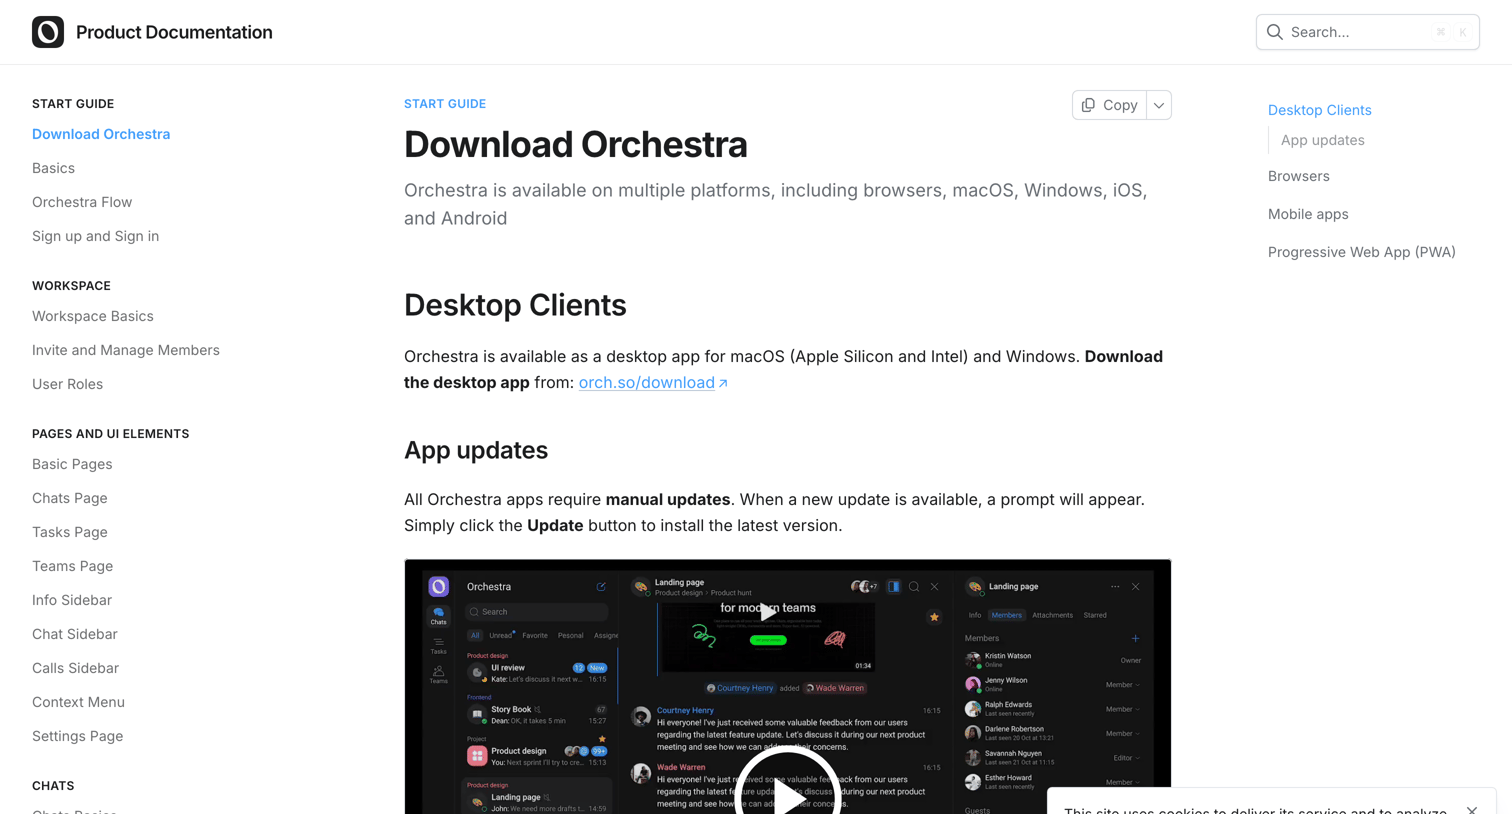Go to Orchestra Flow page

coord(82,202)
